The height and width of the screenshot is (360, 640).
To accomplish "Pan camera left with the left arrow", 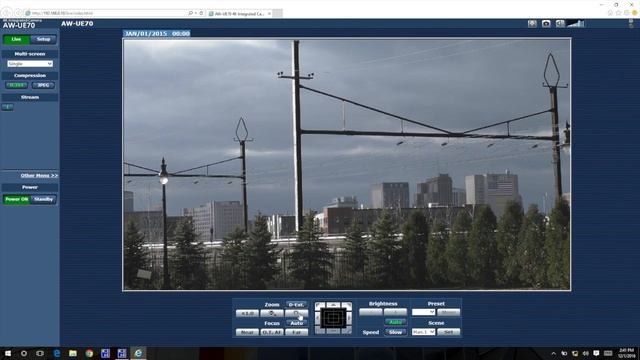I will coord(318,318).
